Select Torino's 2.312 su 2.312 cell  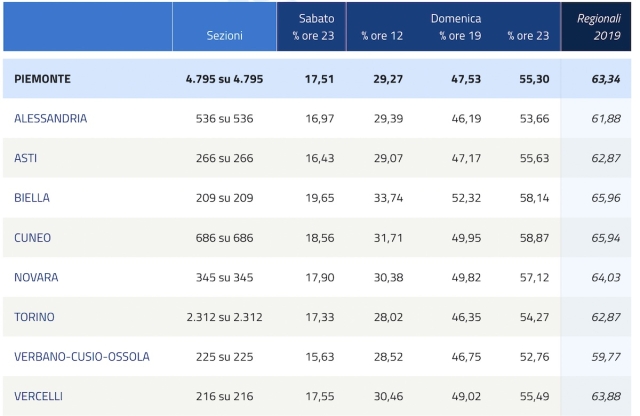coord(224,317)
